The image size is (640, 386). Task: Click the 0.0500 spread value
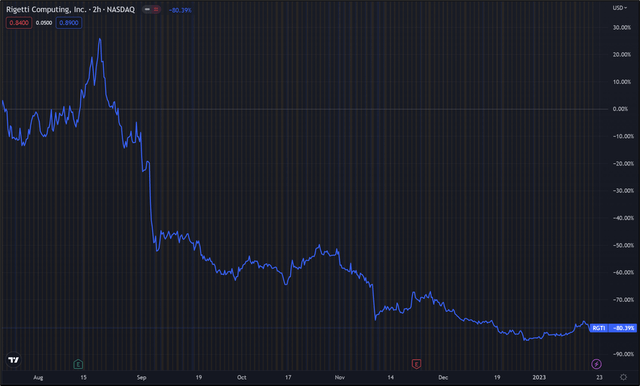coord(44,23)
